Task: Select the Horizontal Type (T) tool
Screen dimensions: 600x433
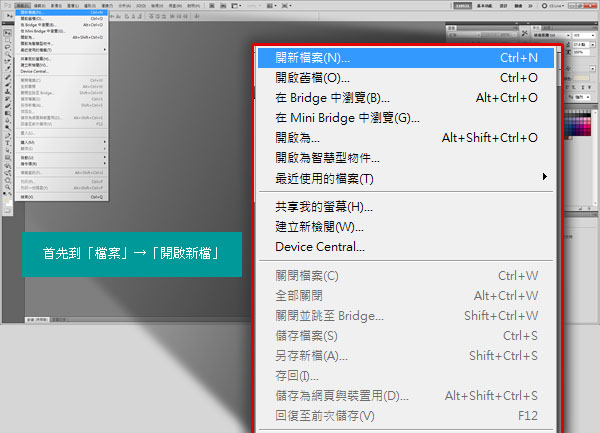Action: tap(8, 143)
